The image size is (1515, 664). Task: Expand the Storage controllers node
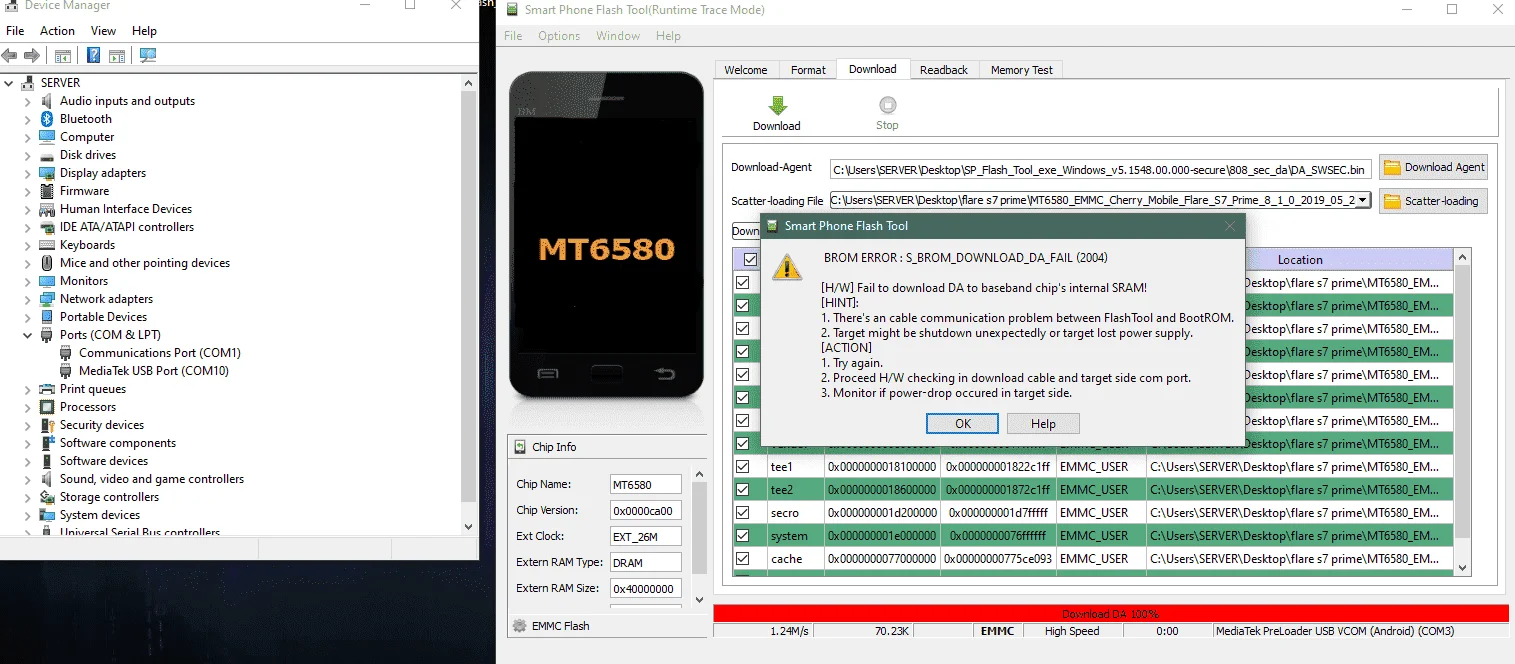tap(28, 497)
